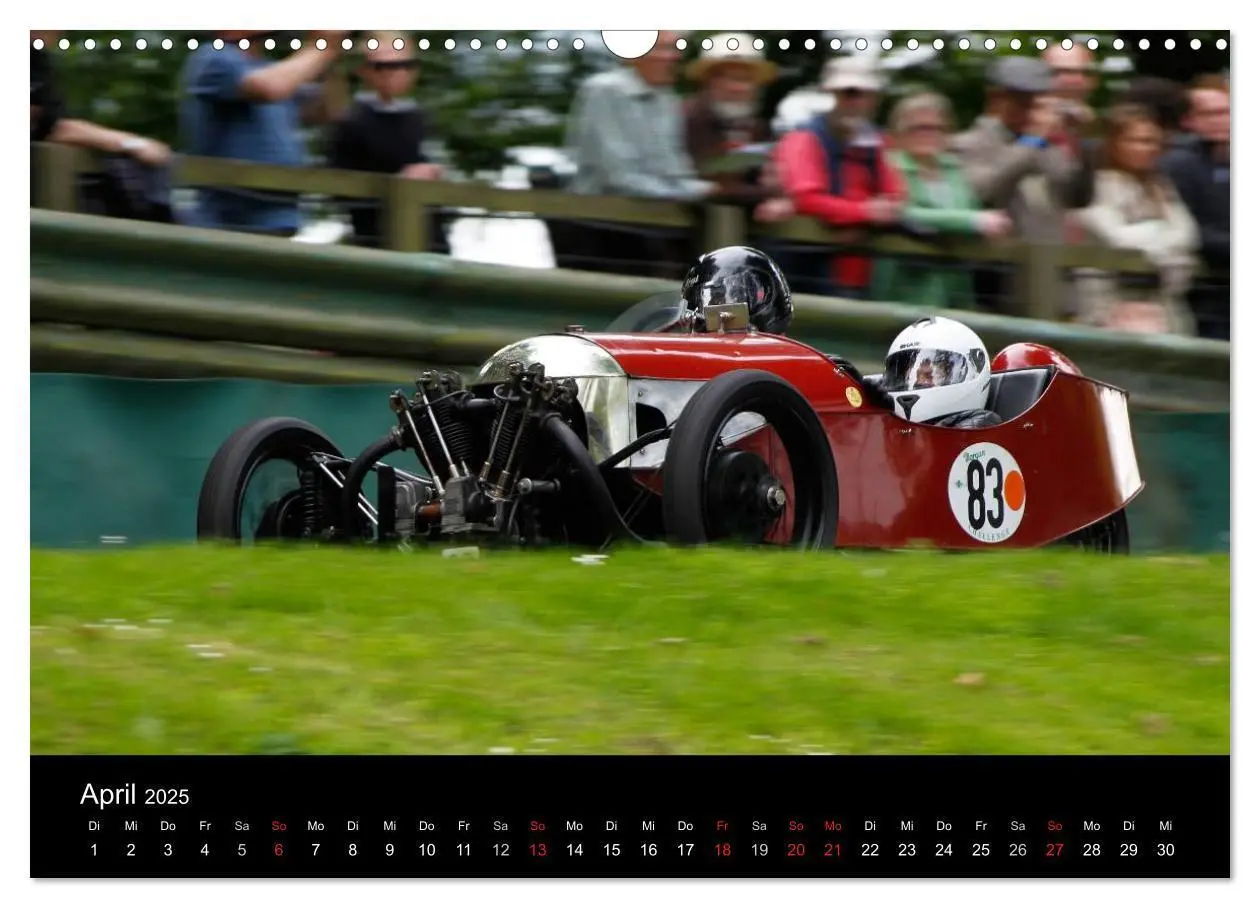
Task: Select date 13 in the calendar strip
Action: click(x=537, y=850)
